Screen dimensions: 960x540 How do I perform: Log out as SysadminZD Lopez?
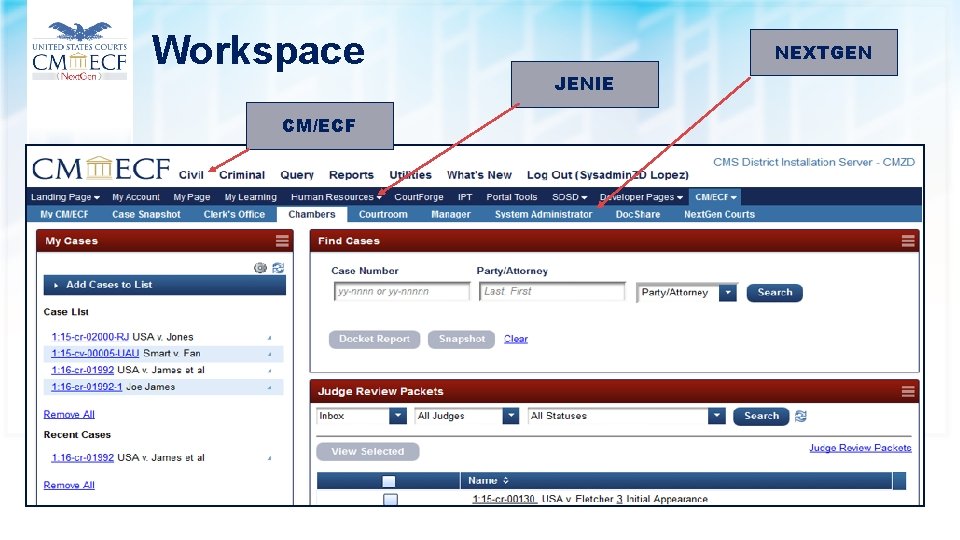pyautogui.click(x=607, y=175)
